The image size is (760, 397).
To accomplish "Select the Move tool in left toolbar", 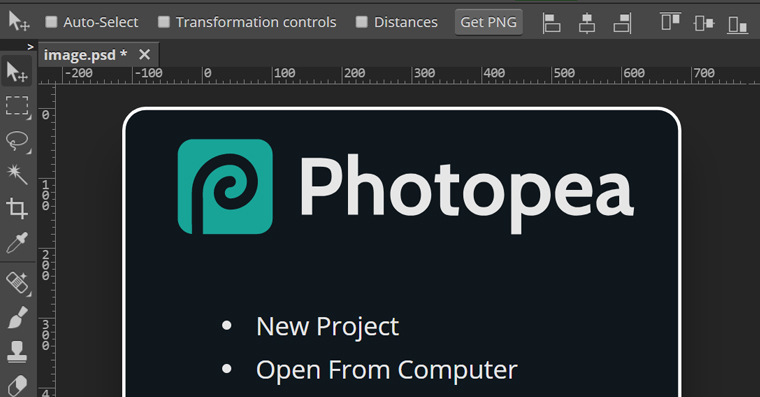I will (x=17, y=72).
